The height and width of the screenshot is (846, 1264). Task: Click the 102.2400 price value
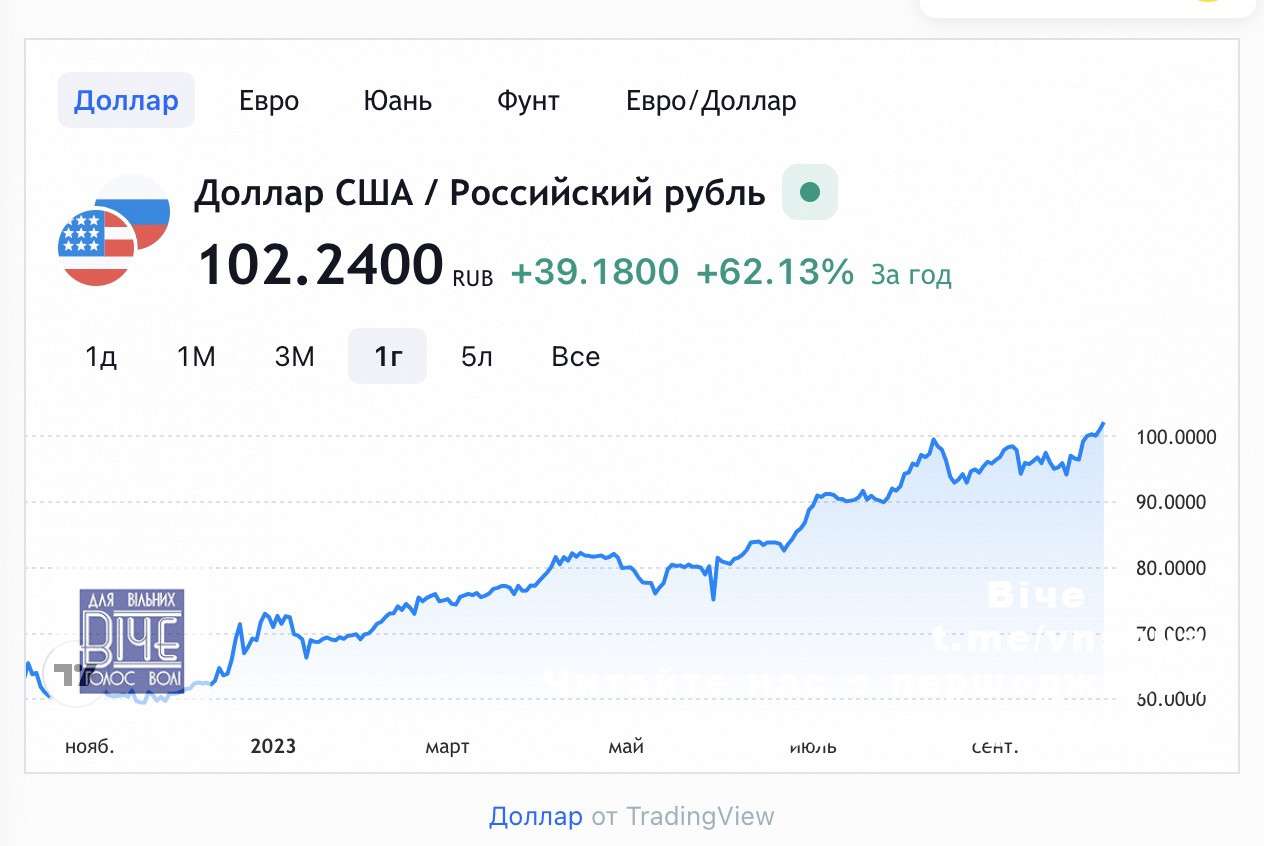(x=320, y=266)
